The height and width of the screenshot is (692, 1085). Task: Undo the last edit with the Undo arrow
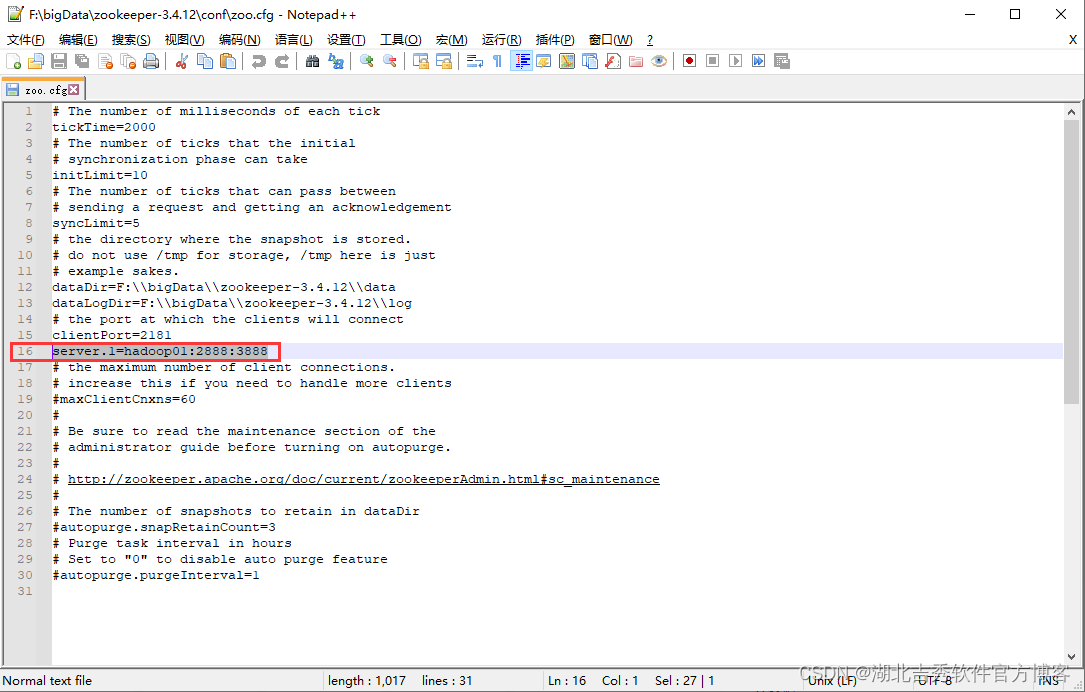pyautogui.click(x=259, y=62)
